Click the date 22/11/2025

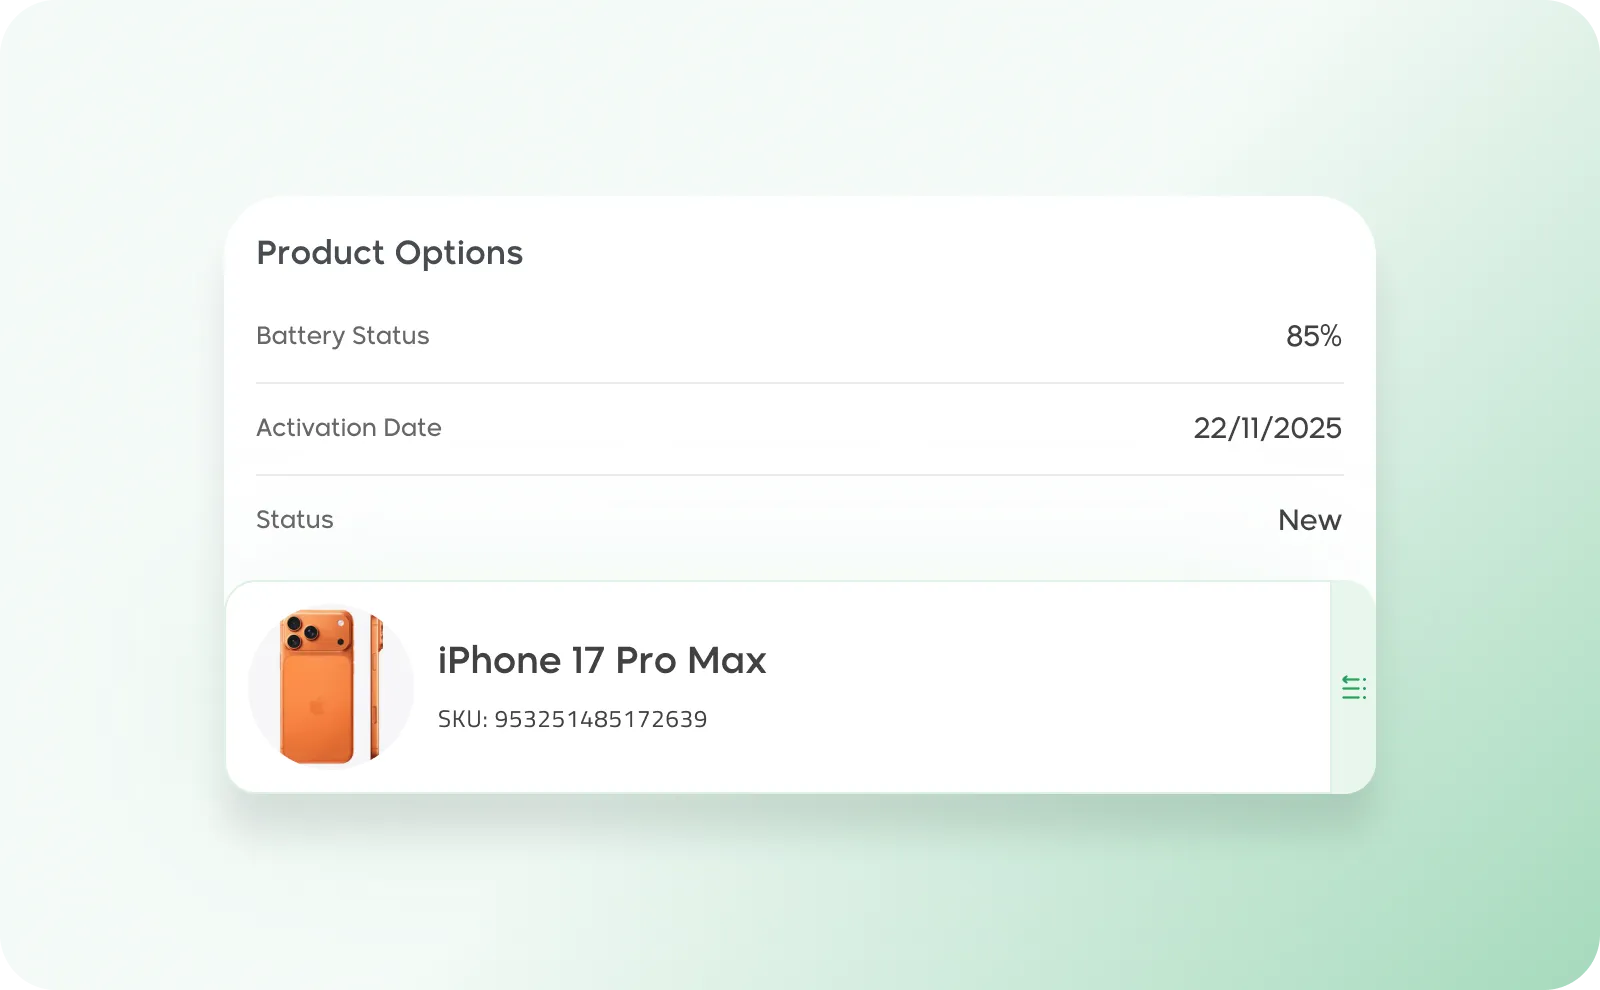pos(1268,428)
